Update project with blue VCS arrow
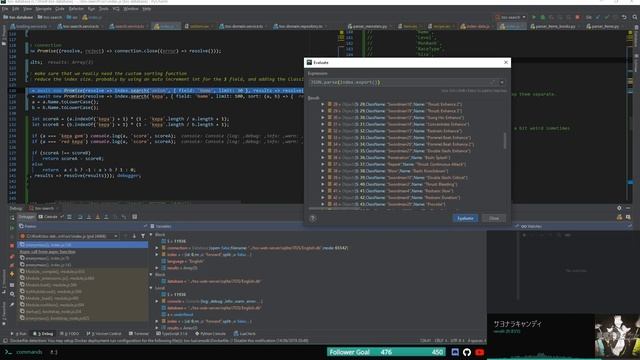This screenshot has width=640, height=360. (x=598, y=17)
